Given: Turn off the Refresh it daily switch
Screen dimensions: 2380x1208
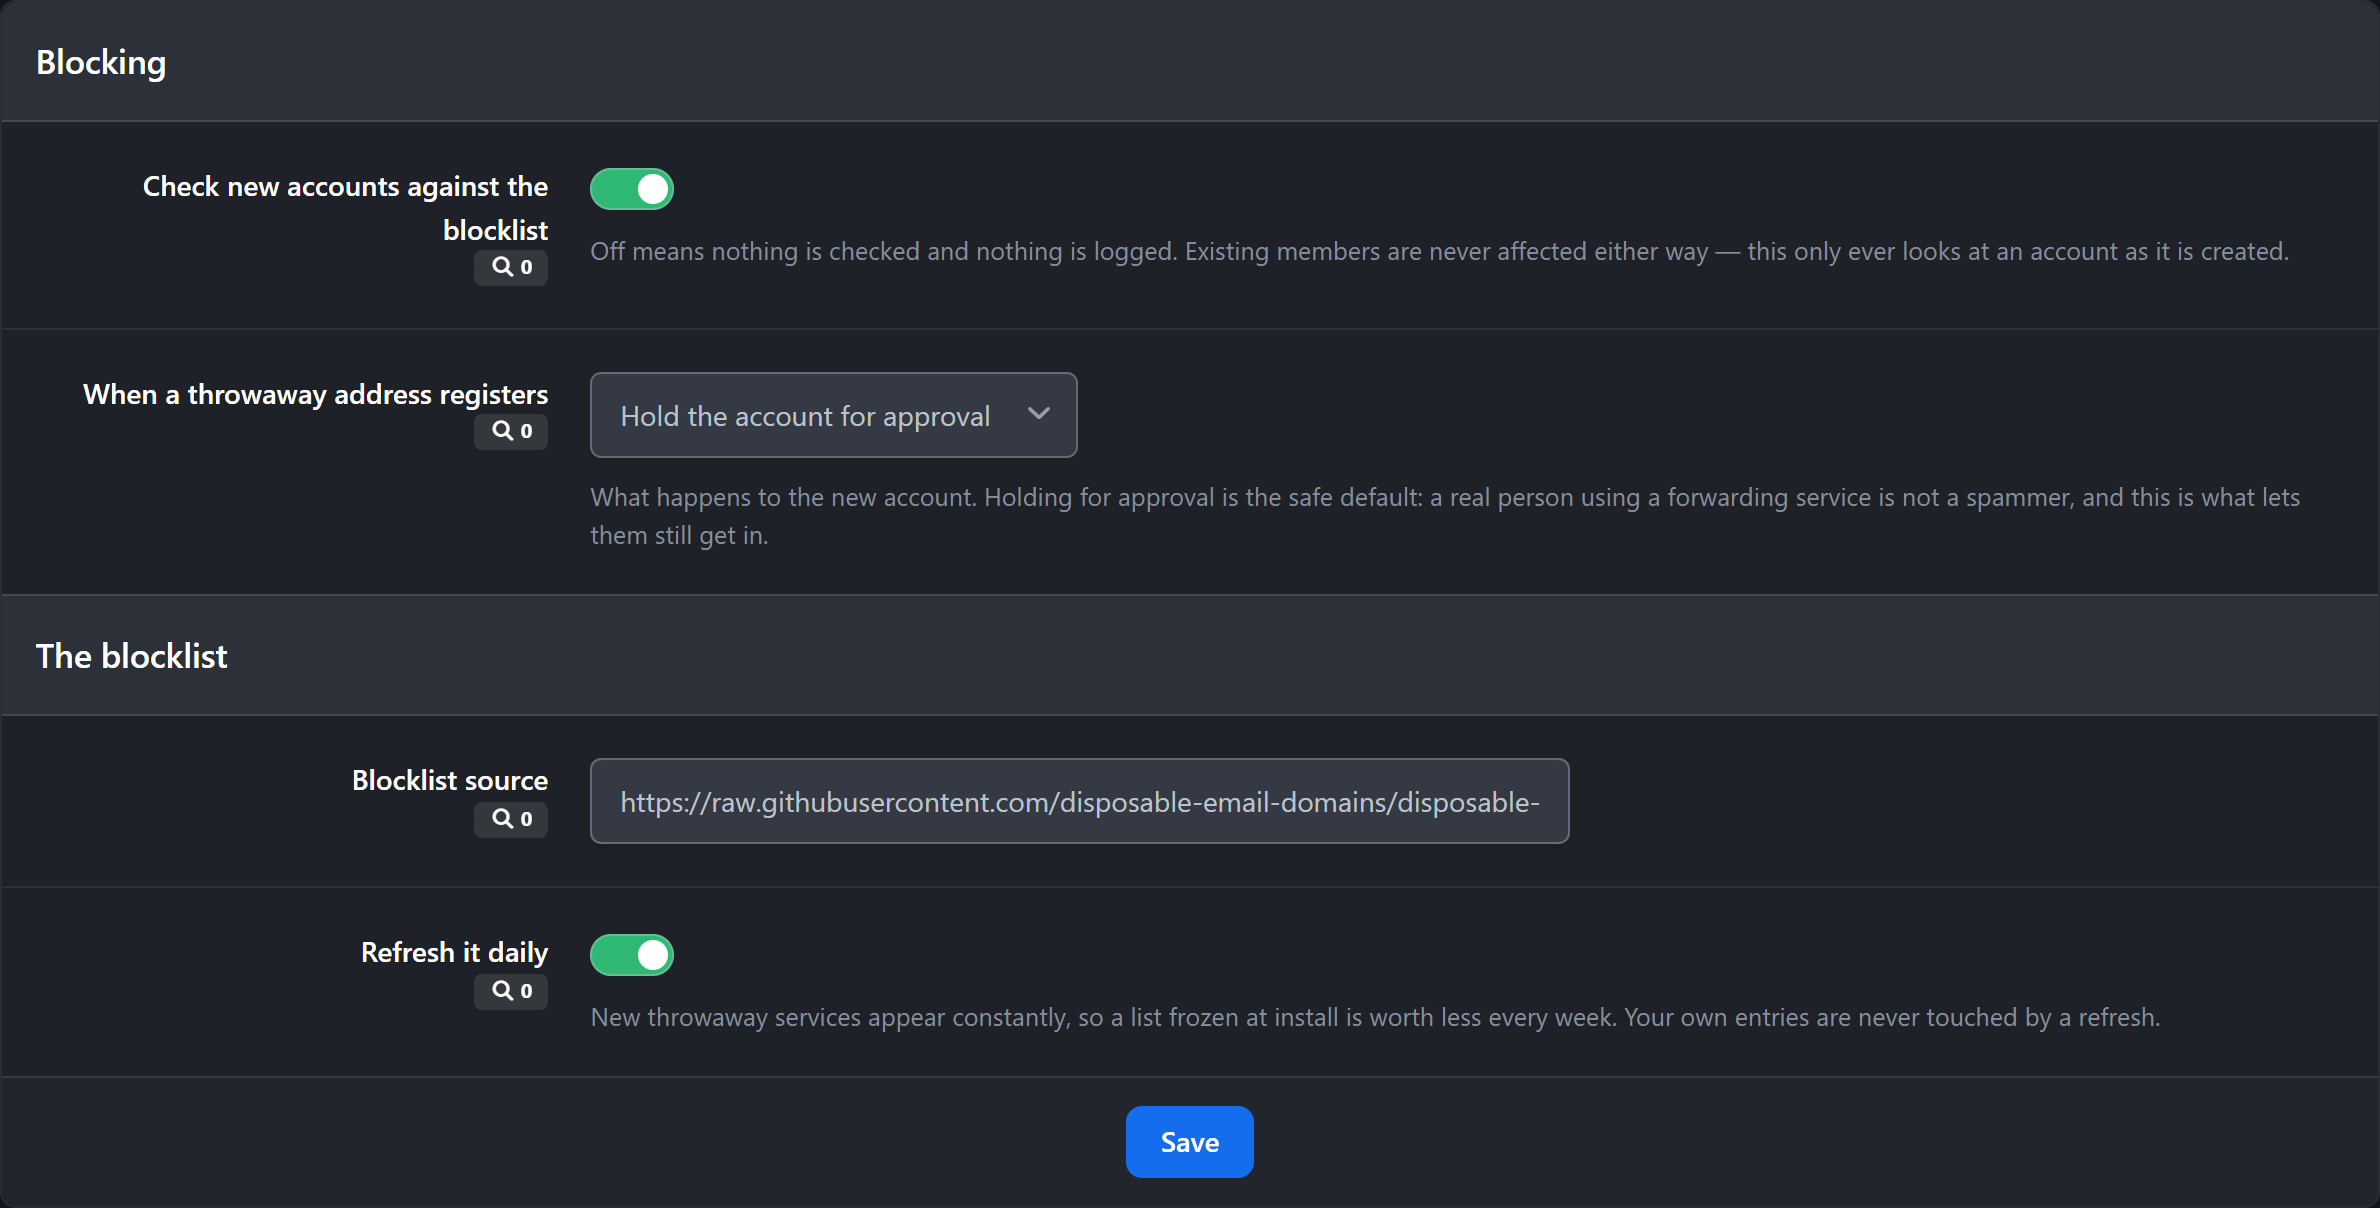Looking at the screenshot, I should [x=632, y=955].
